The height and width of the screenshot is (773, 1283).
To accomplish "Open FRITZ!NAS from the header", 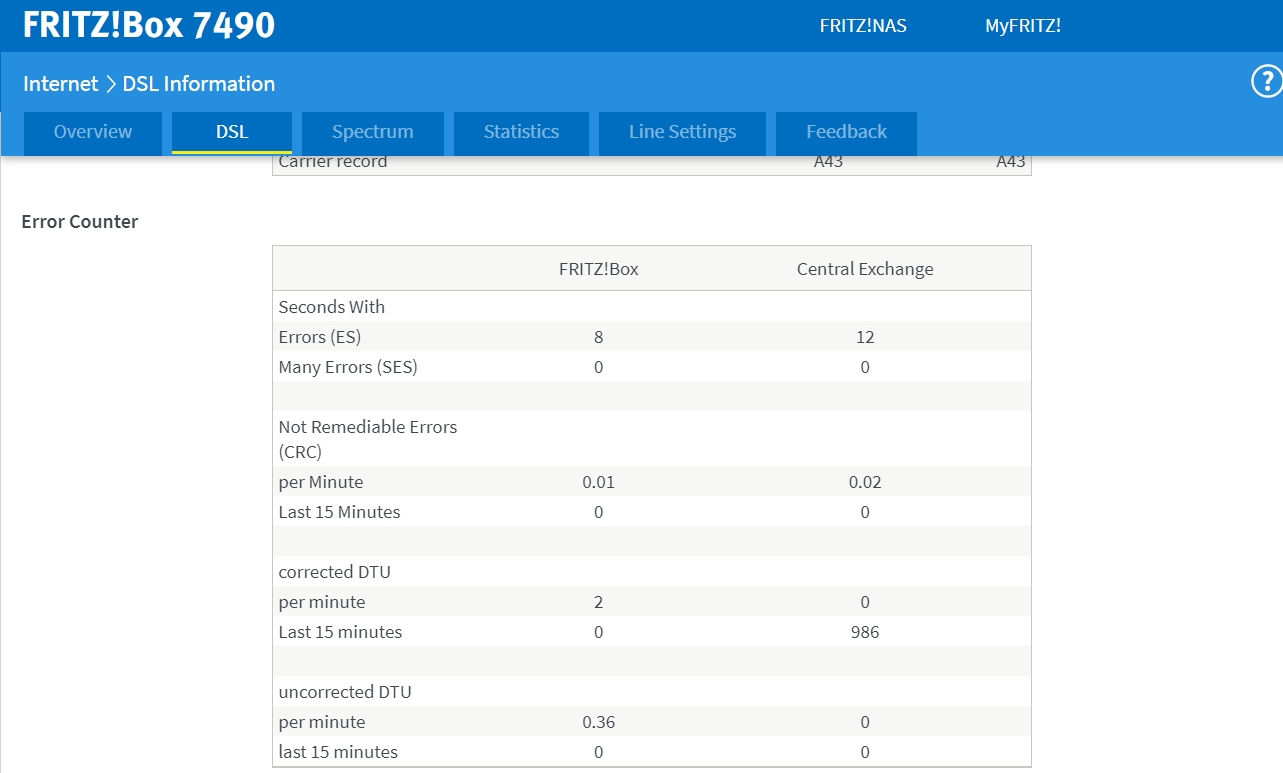I will pyautogui.click(x=862, y=26).
